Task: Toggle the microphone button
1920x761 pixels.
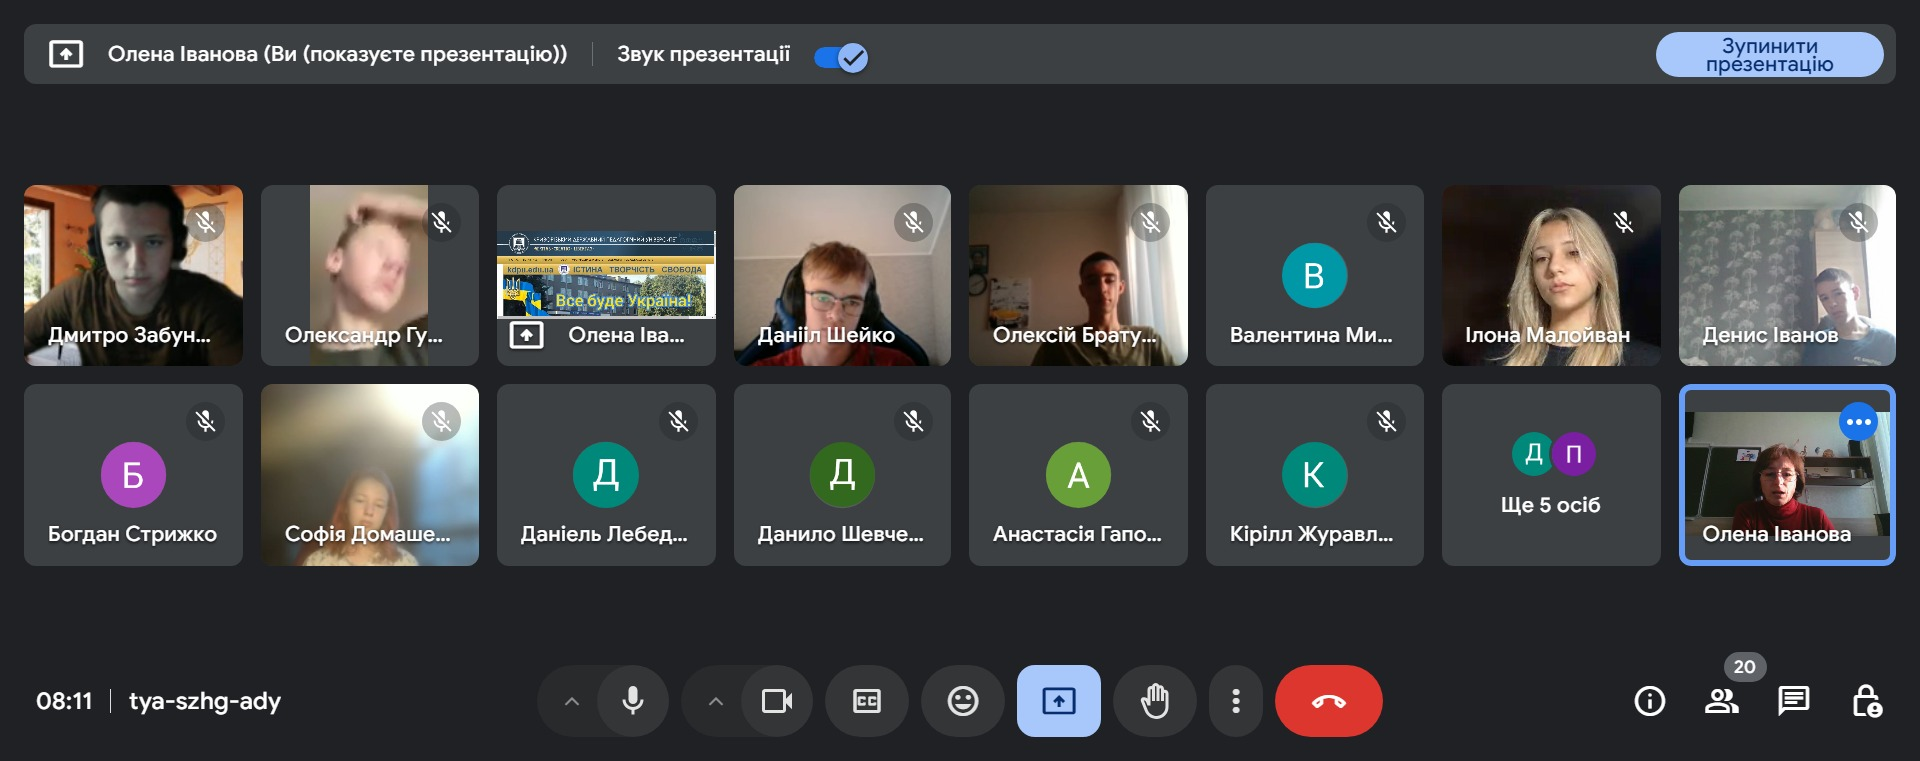Action: (632, 701)
